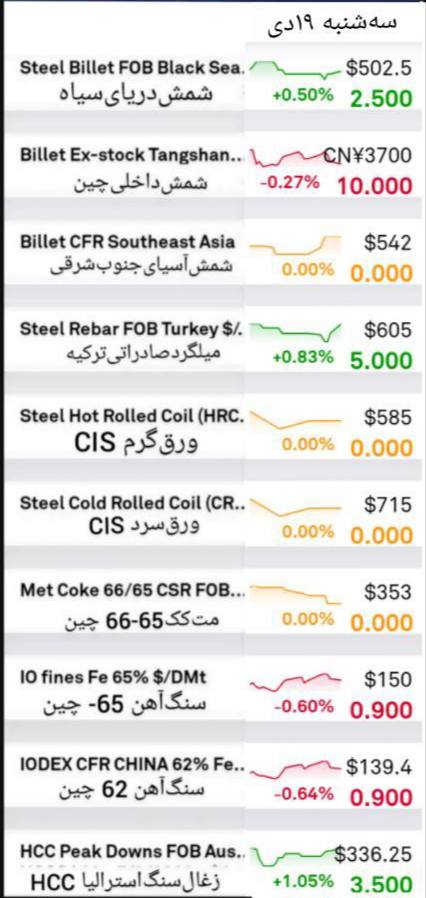Open the IO fines Fe 65% sparkline chart

coord(296,682)
